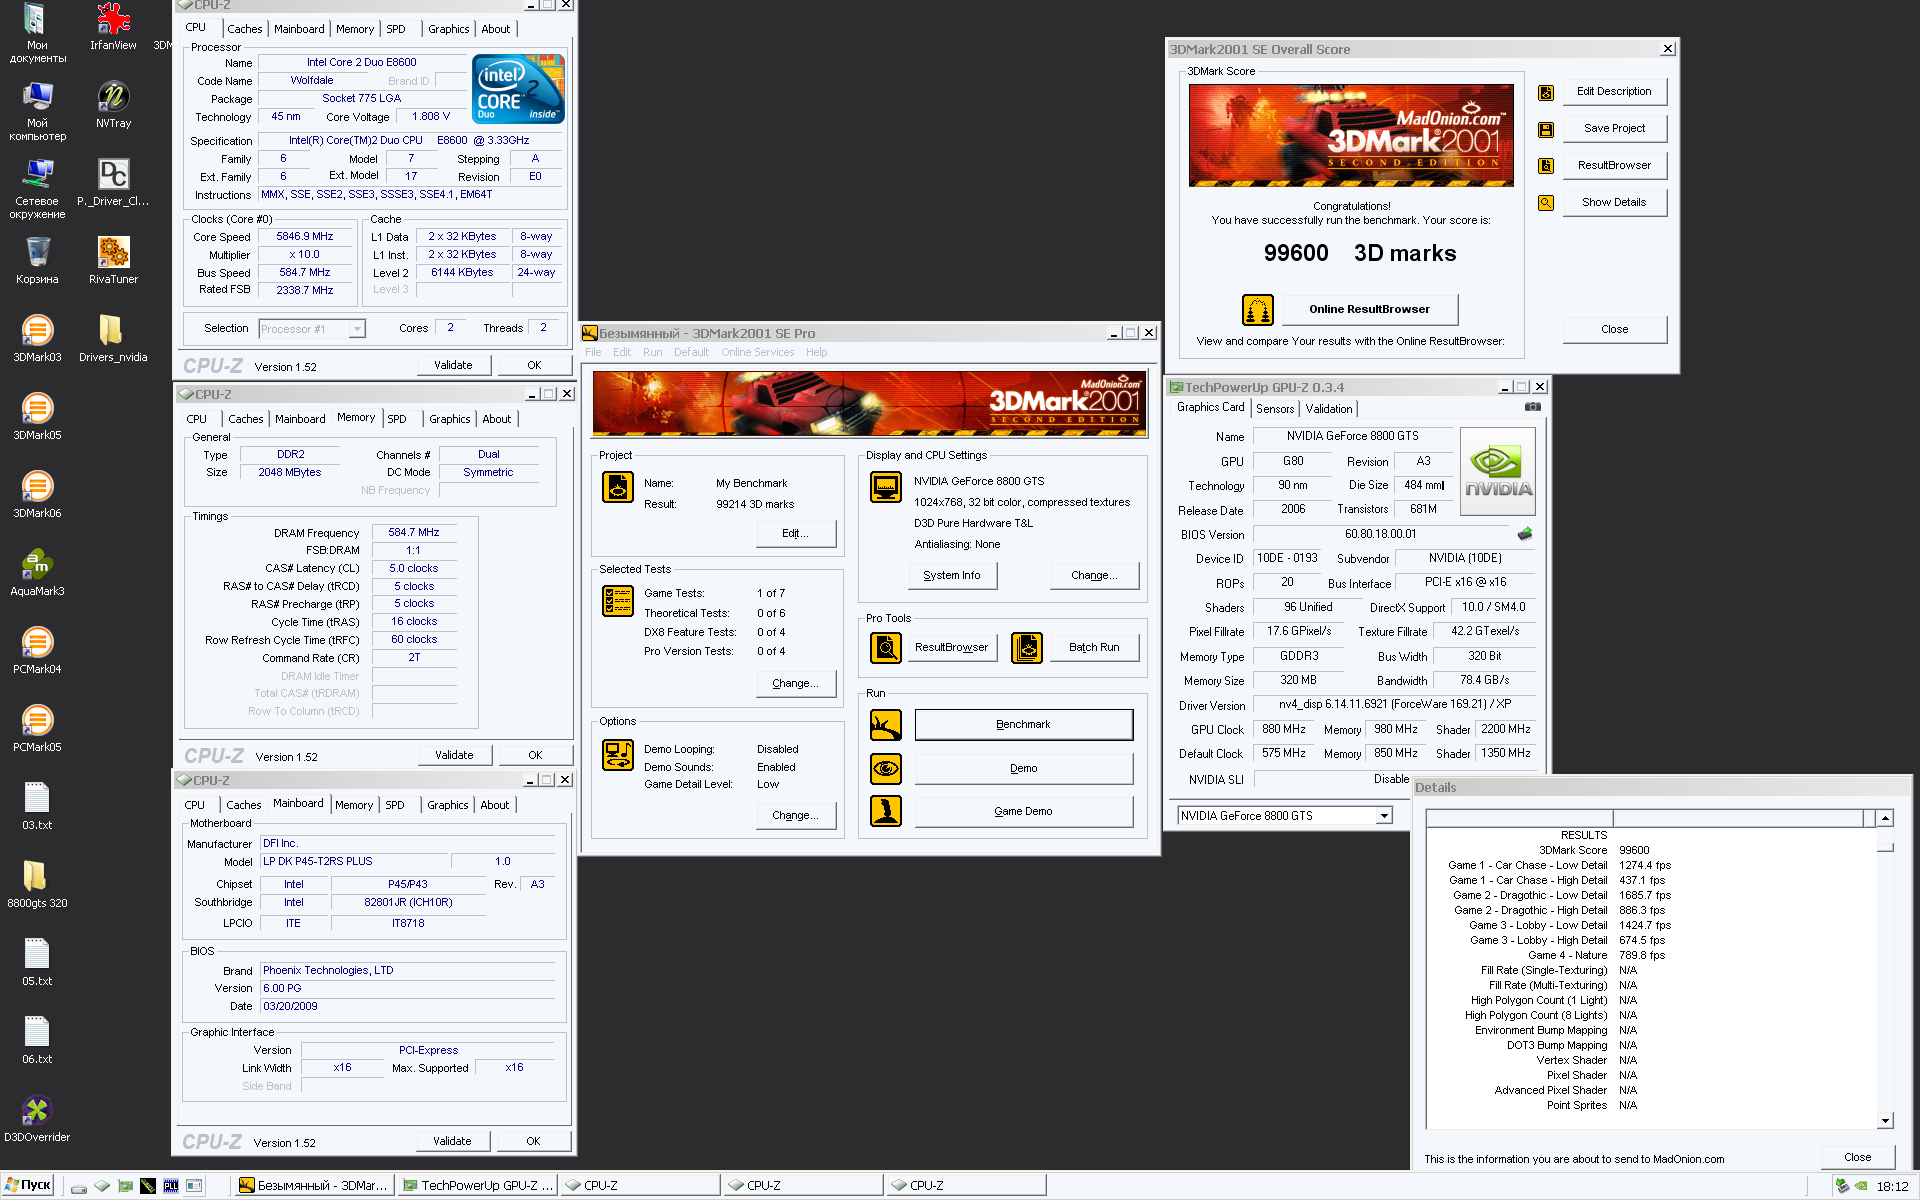Click the Options icon in 3DMark2001
This screenshot has width=1920, height=1200.
click(618, 755)
